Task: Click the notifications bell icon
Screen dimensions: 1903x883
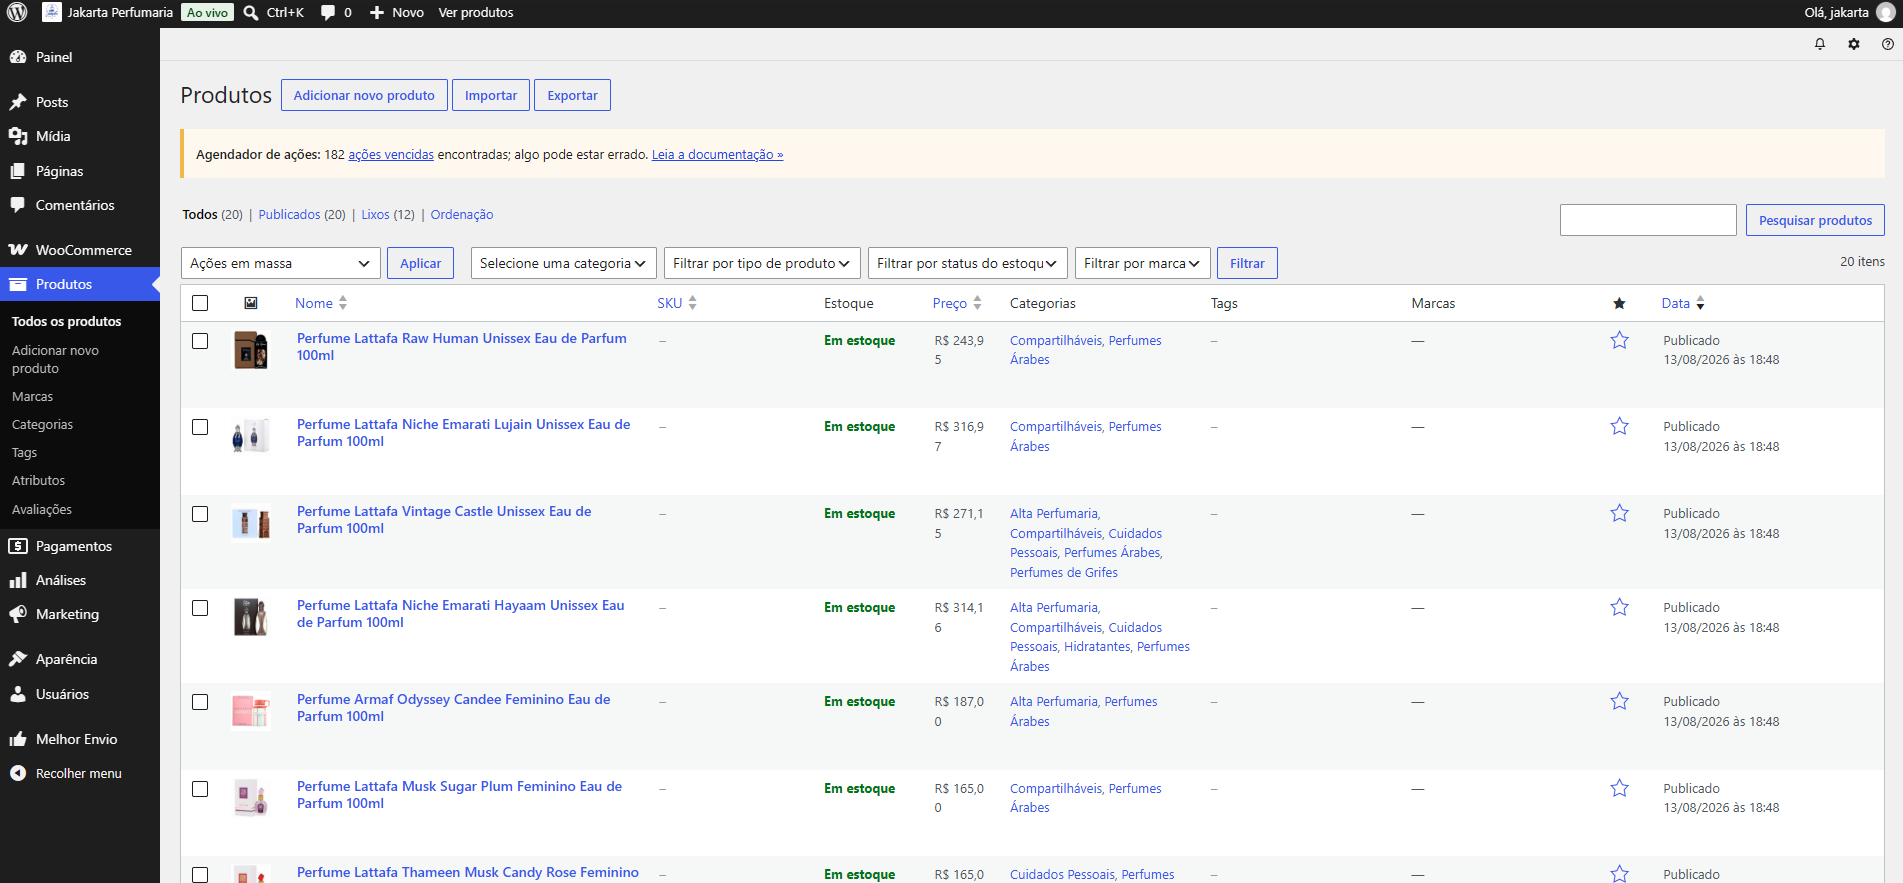Action: point(1820,44)
